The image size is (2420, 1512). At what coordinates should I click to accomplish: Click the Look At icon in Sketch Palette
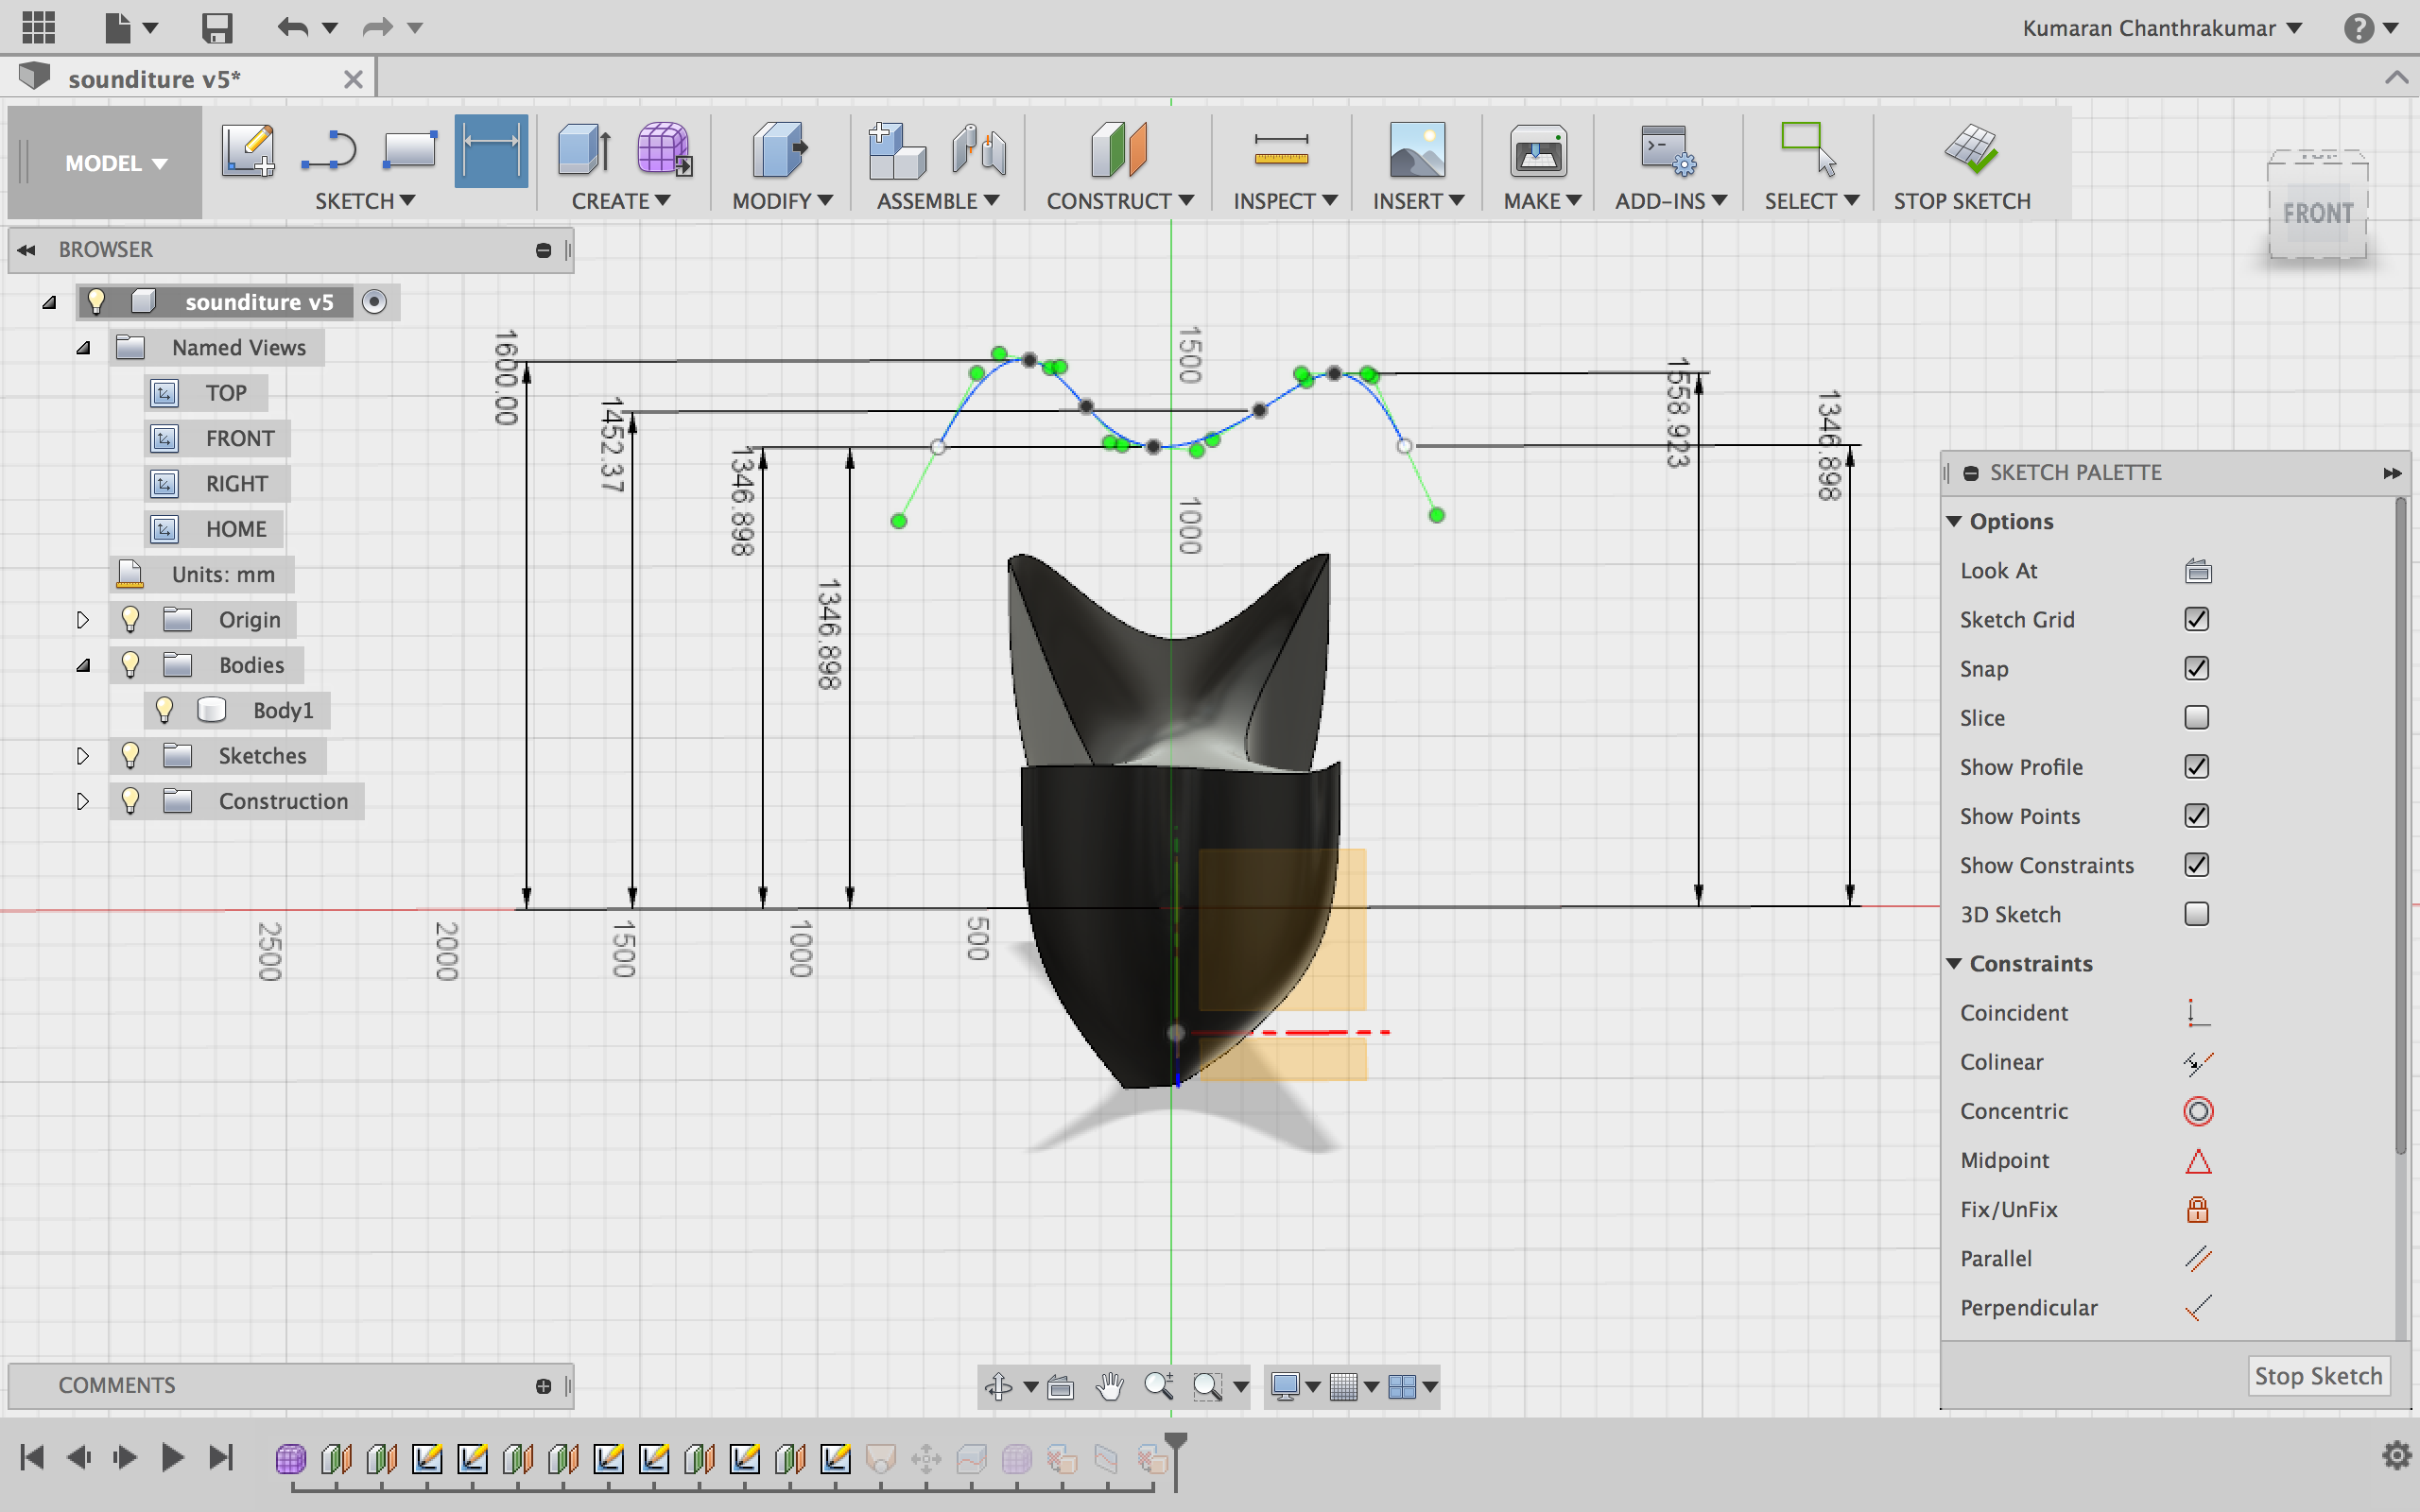point(2197,571)
